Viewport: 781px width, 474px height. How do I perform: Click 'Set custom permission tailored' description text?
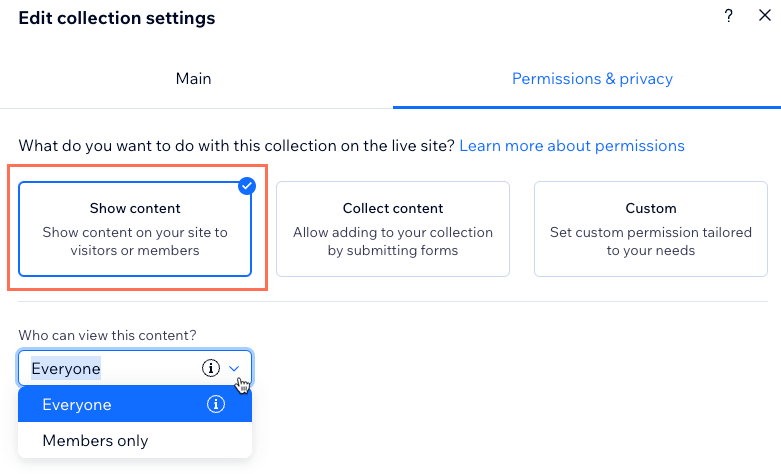click(x=651, y=233)
